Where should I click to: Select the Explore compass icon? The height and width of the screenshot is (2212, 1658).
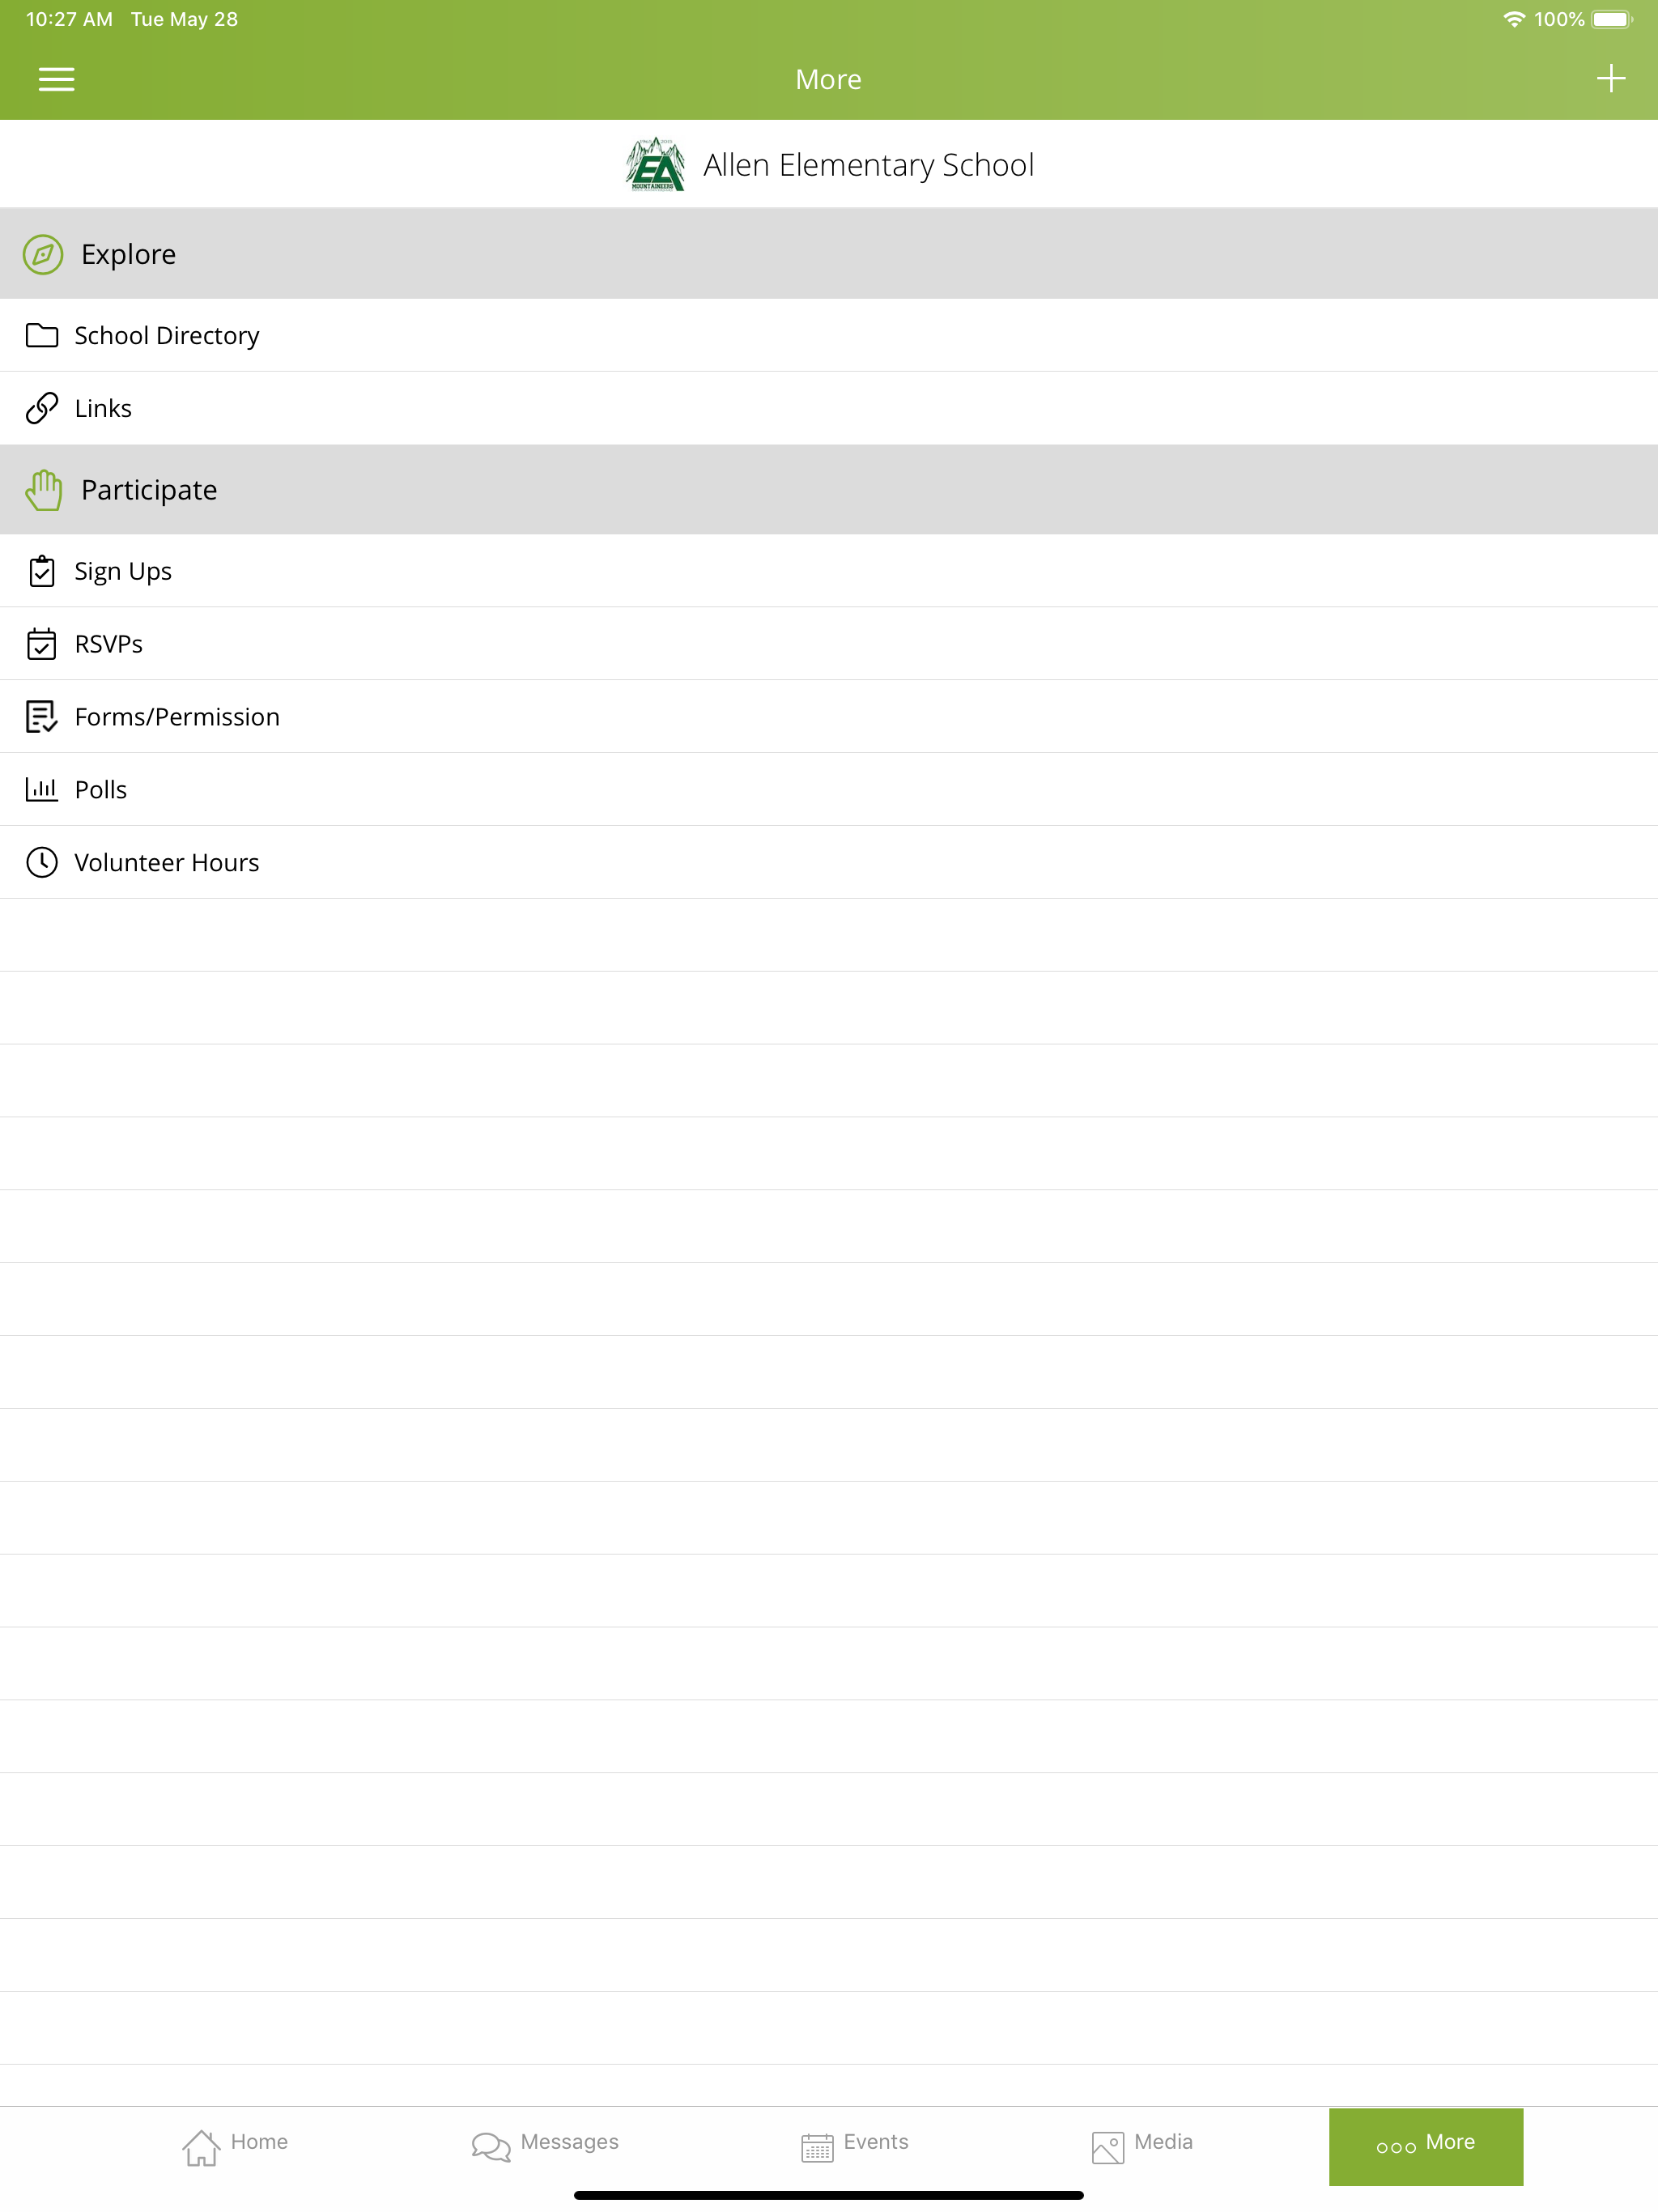click(43, 254)
